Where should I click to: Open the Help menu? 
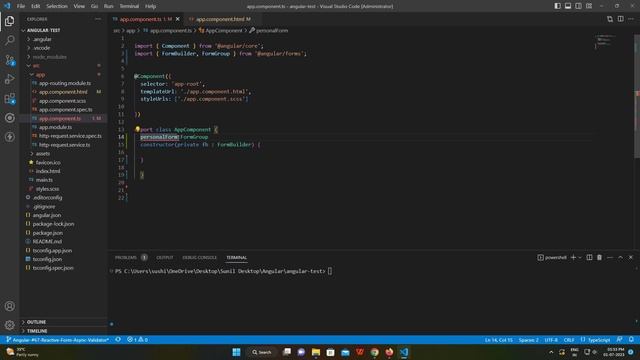pos(151,6)
